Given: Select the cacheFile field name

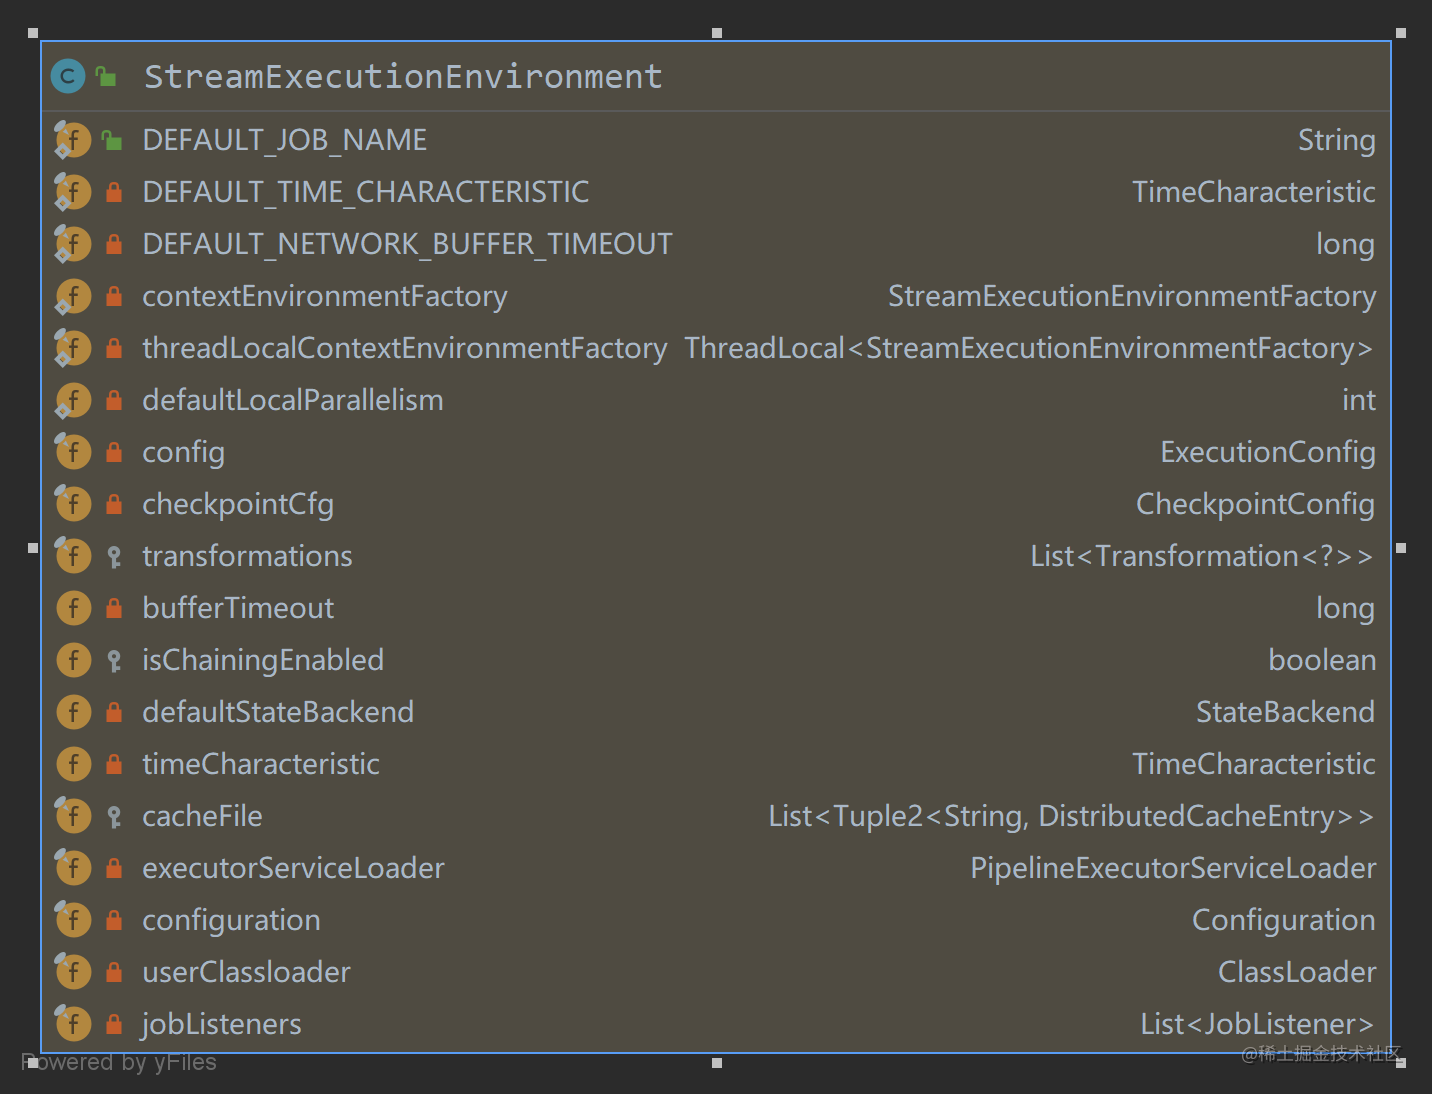Looking at the screenshot, I should (x=202, y=816).
